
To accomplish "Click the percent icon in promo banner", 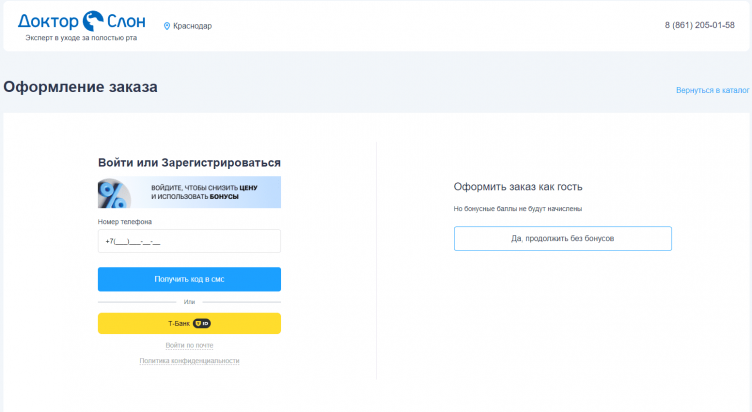I will tap(114, 194).
